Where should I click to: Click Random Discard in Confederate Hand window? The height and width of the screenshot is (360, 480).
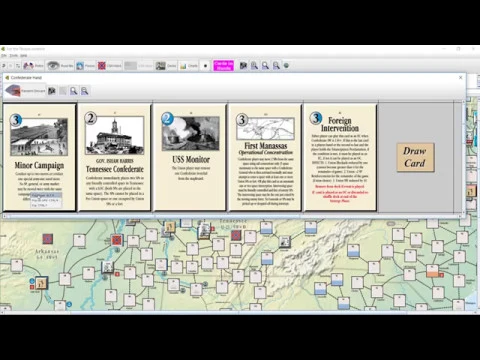[25, 91]
